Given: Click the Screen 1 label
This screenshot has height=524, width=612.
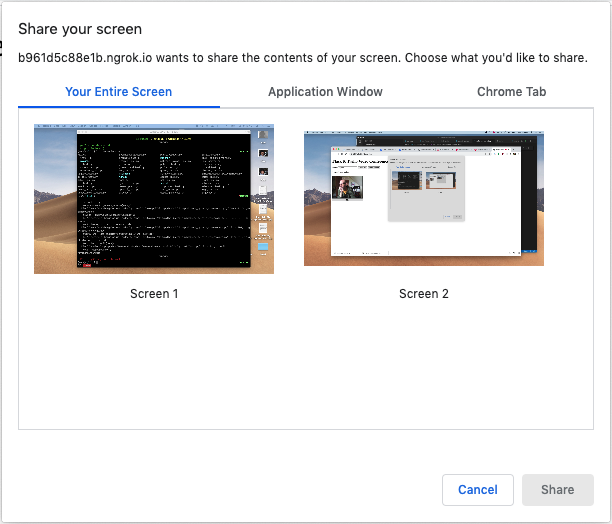Looking at the screenshot, I should (x=154, y=294).
